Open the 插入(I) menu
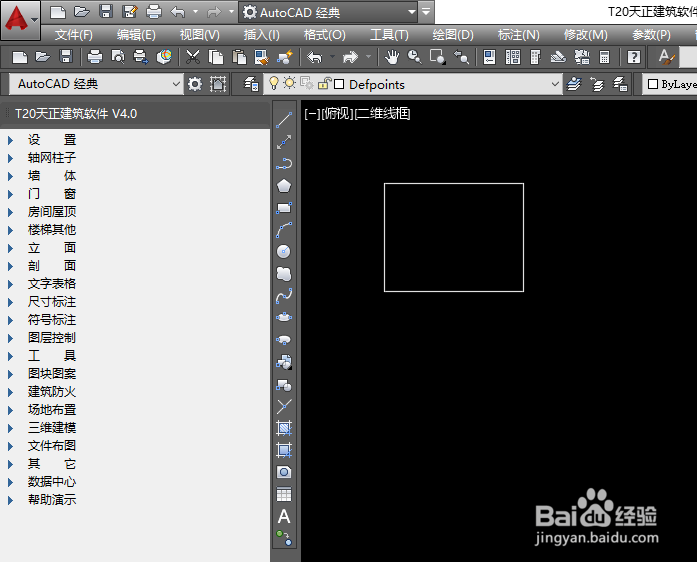The width and height of the screenshot is (697, 562). click(261, 35)
